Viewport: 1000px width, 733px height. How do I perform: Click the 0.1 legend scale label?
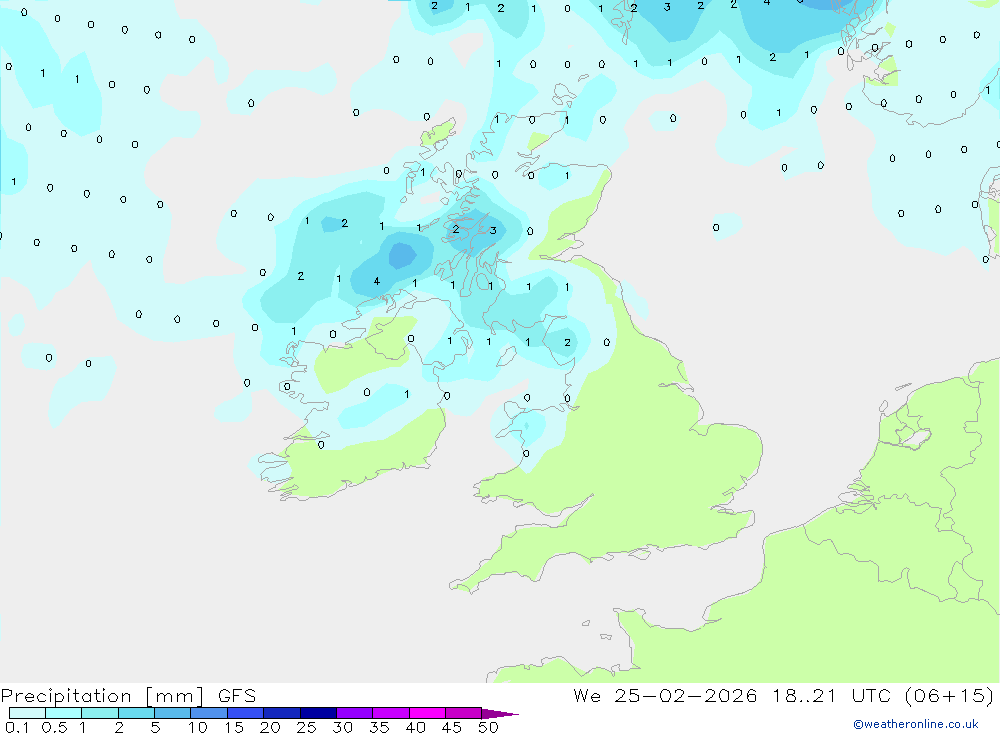[17, 727]
